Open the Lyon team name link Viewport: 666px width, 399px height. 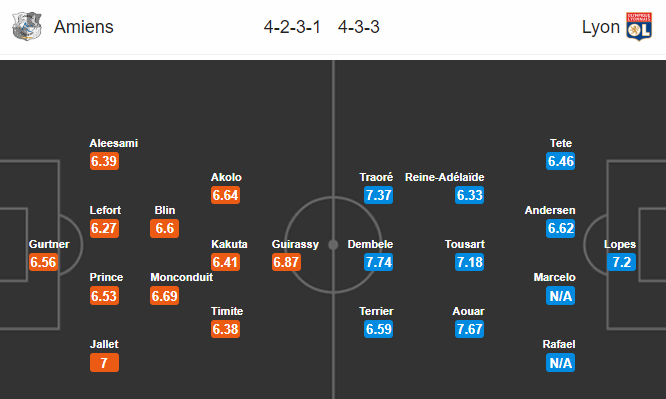pyautogui.click(x=601, y=27)
